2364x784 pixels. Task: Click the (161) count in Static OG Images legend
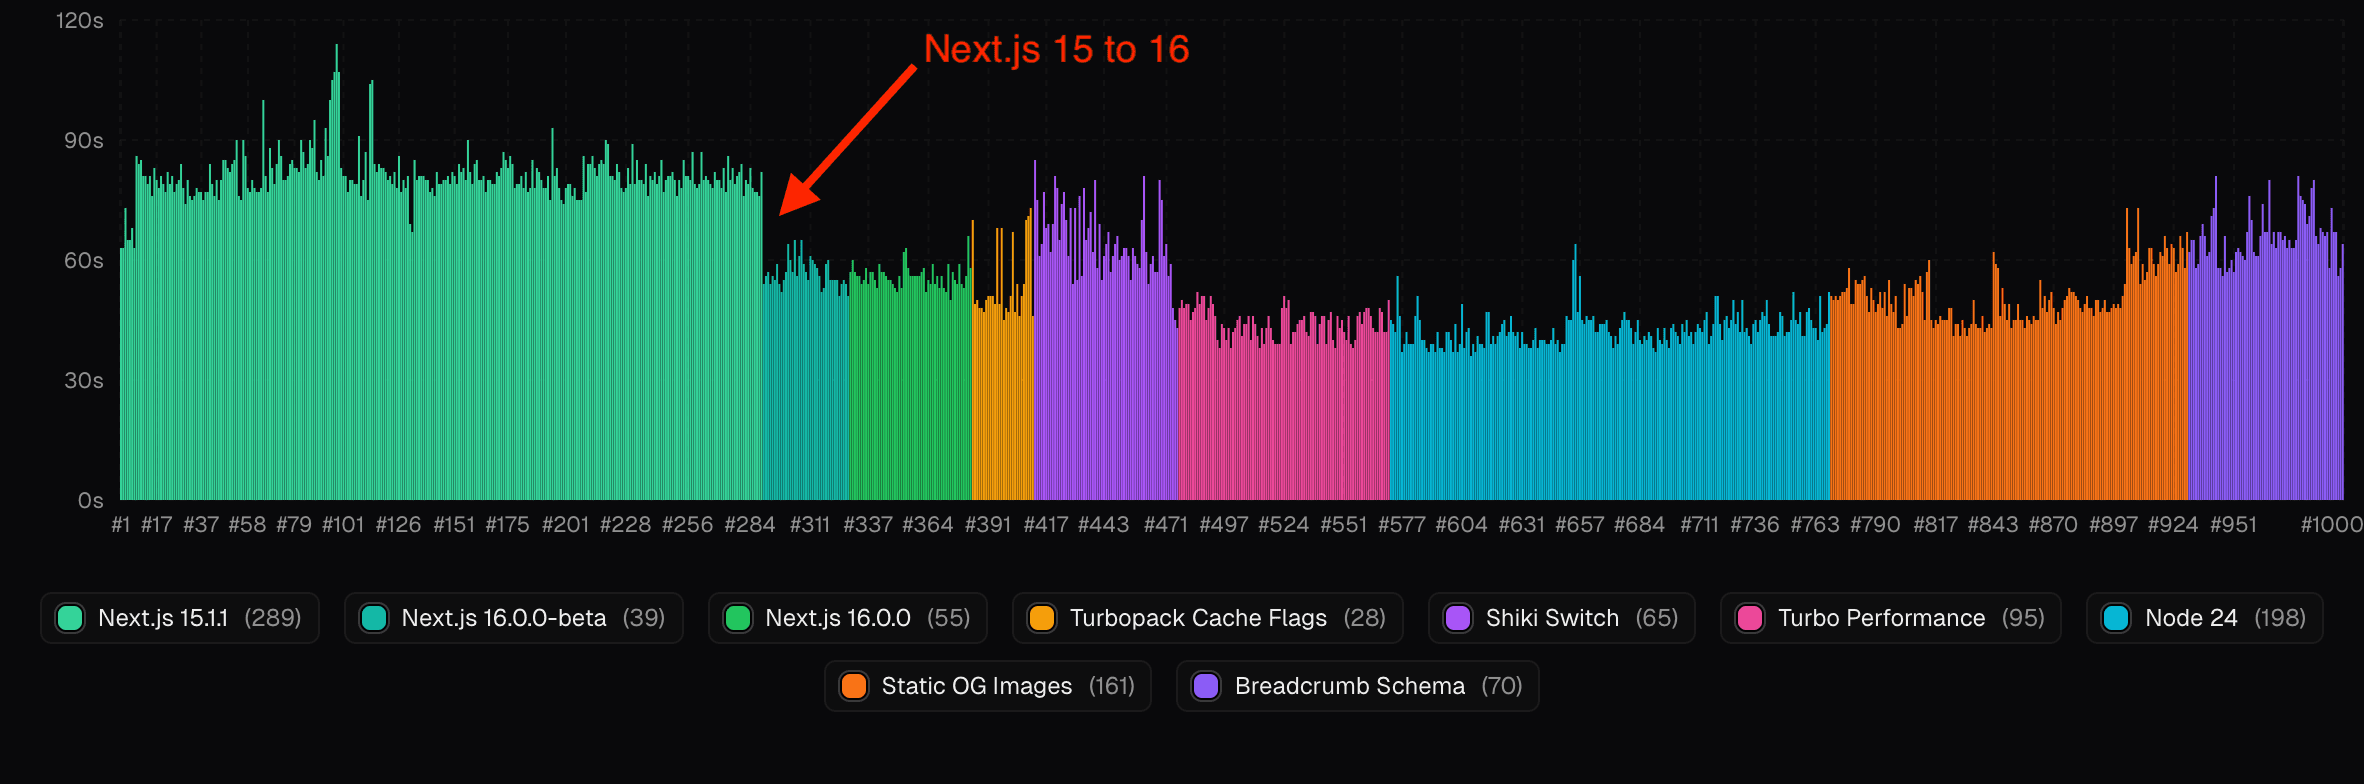click(x=1112, y=686)
